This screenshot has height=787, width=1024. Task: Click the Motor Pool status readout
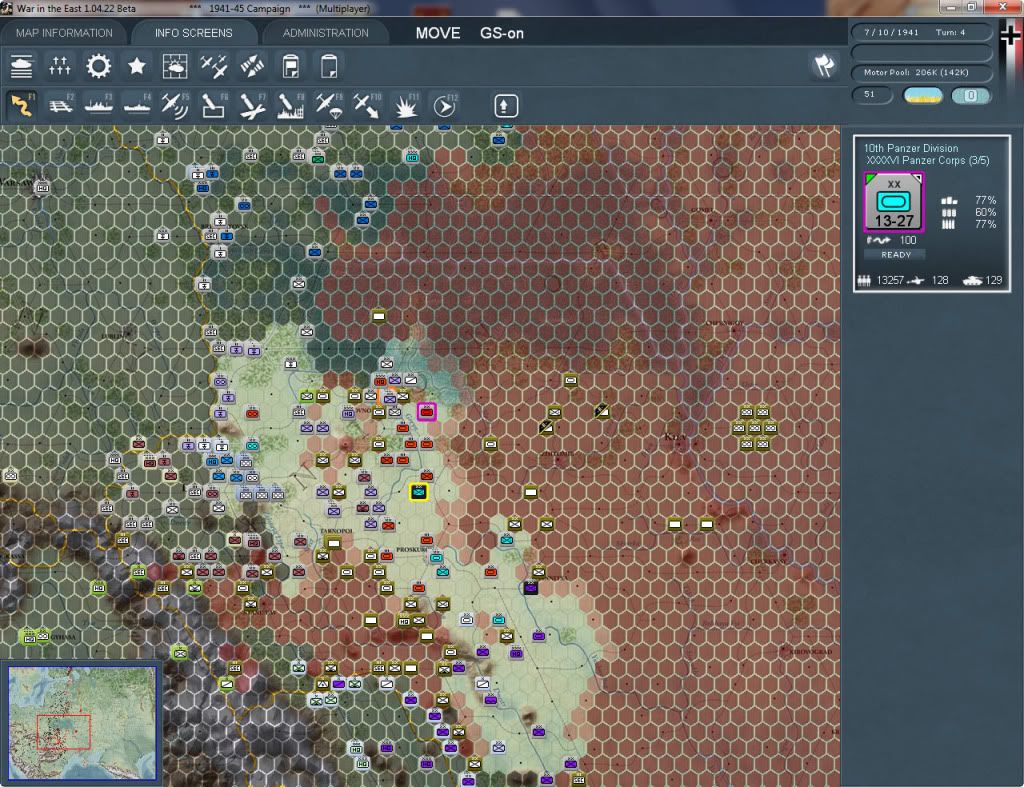921,72
